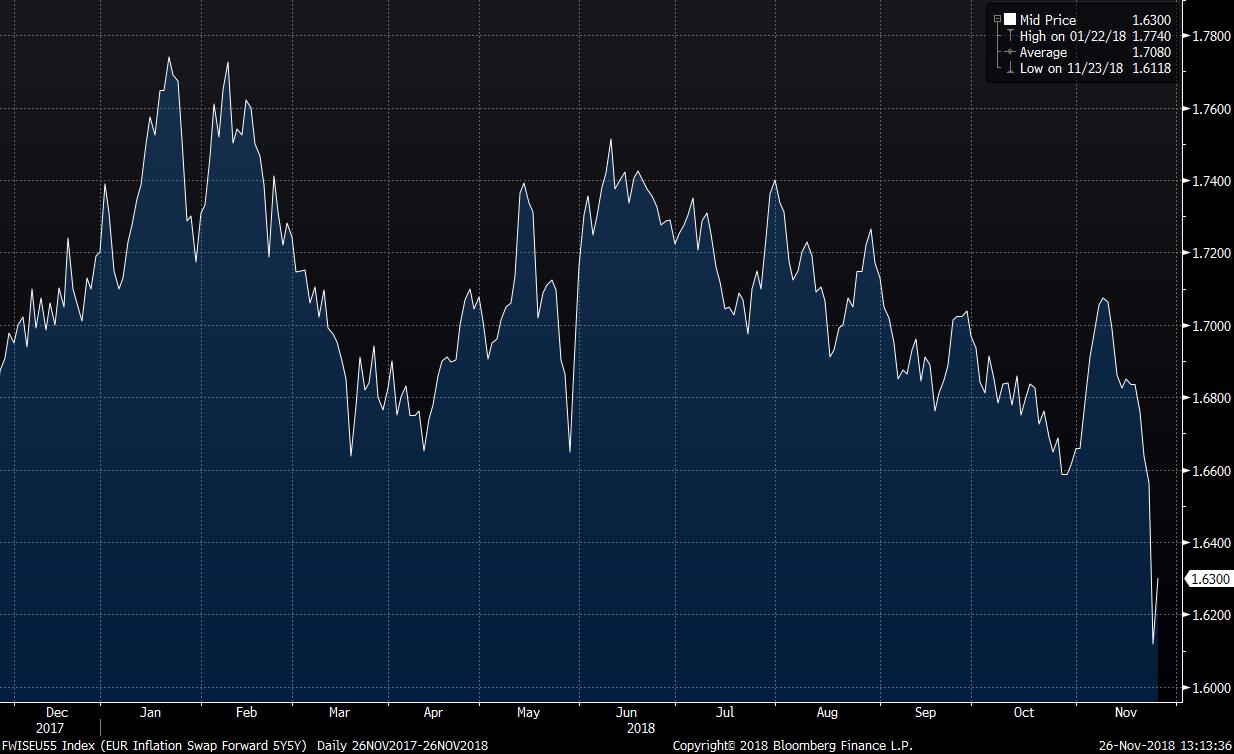Click the Mar month label on x-axis
Screen dimensions: 1234x754
pyautogui.click(x=339, y=713)
